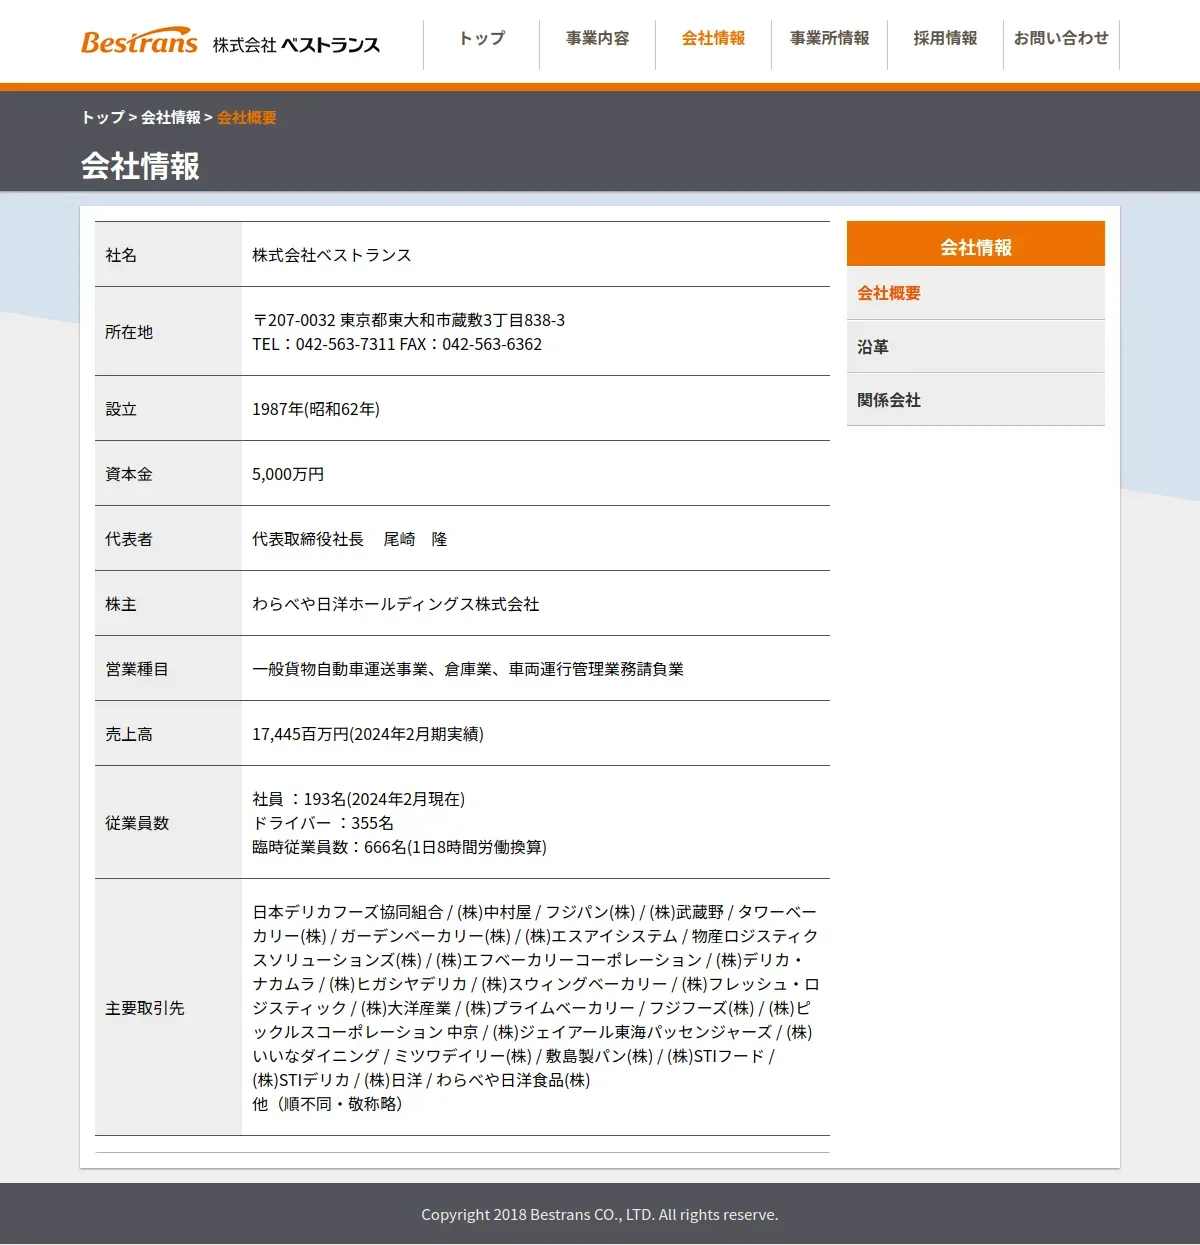Image resolution: width=1200 pixels, height=1245 pixels.
Task: Click the 従業員数 row label
Action: [137, 823]
